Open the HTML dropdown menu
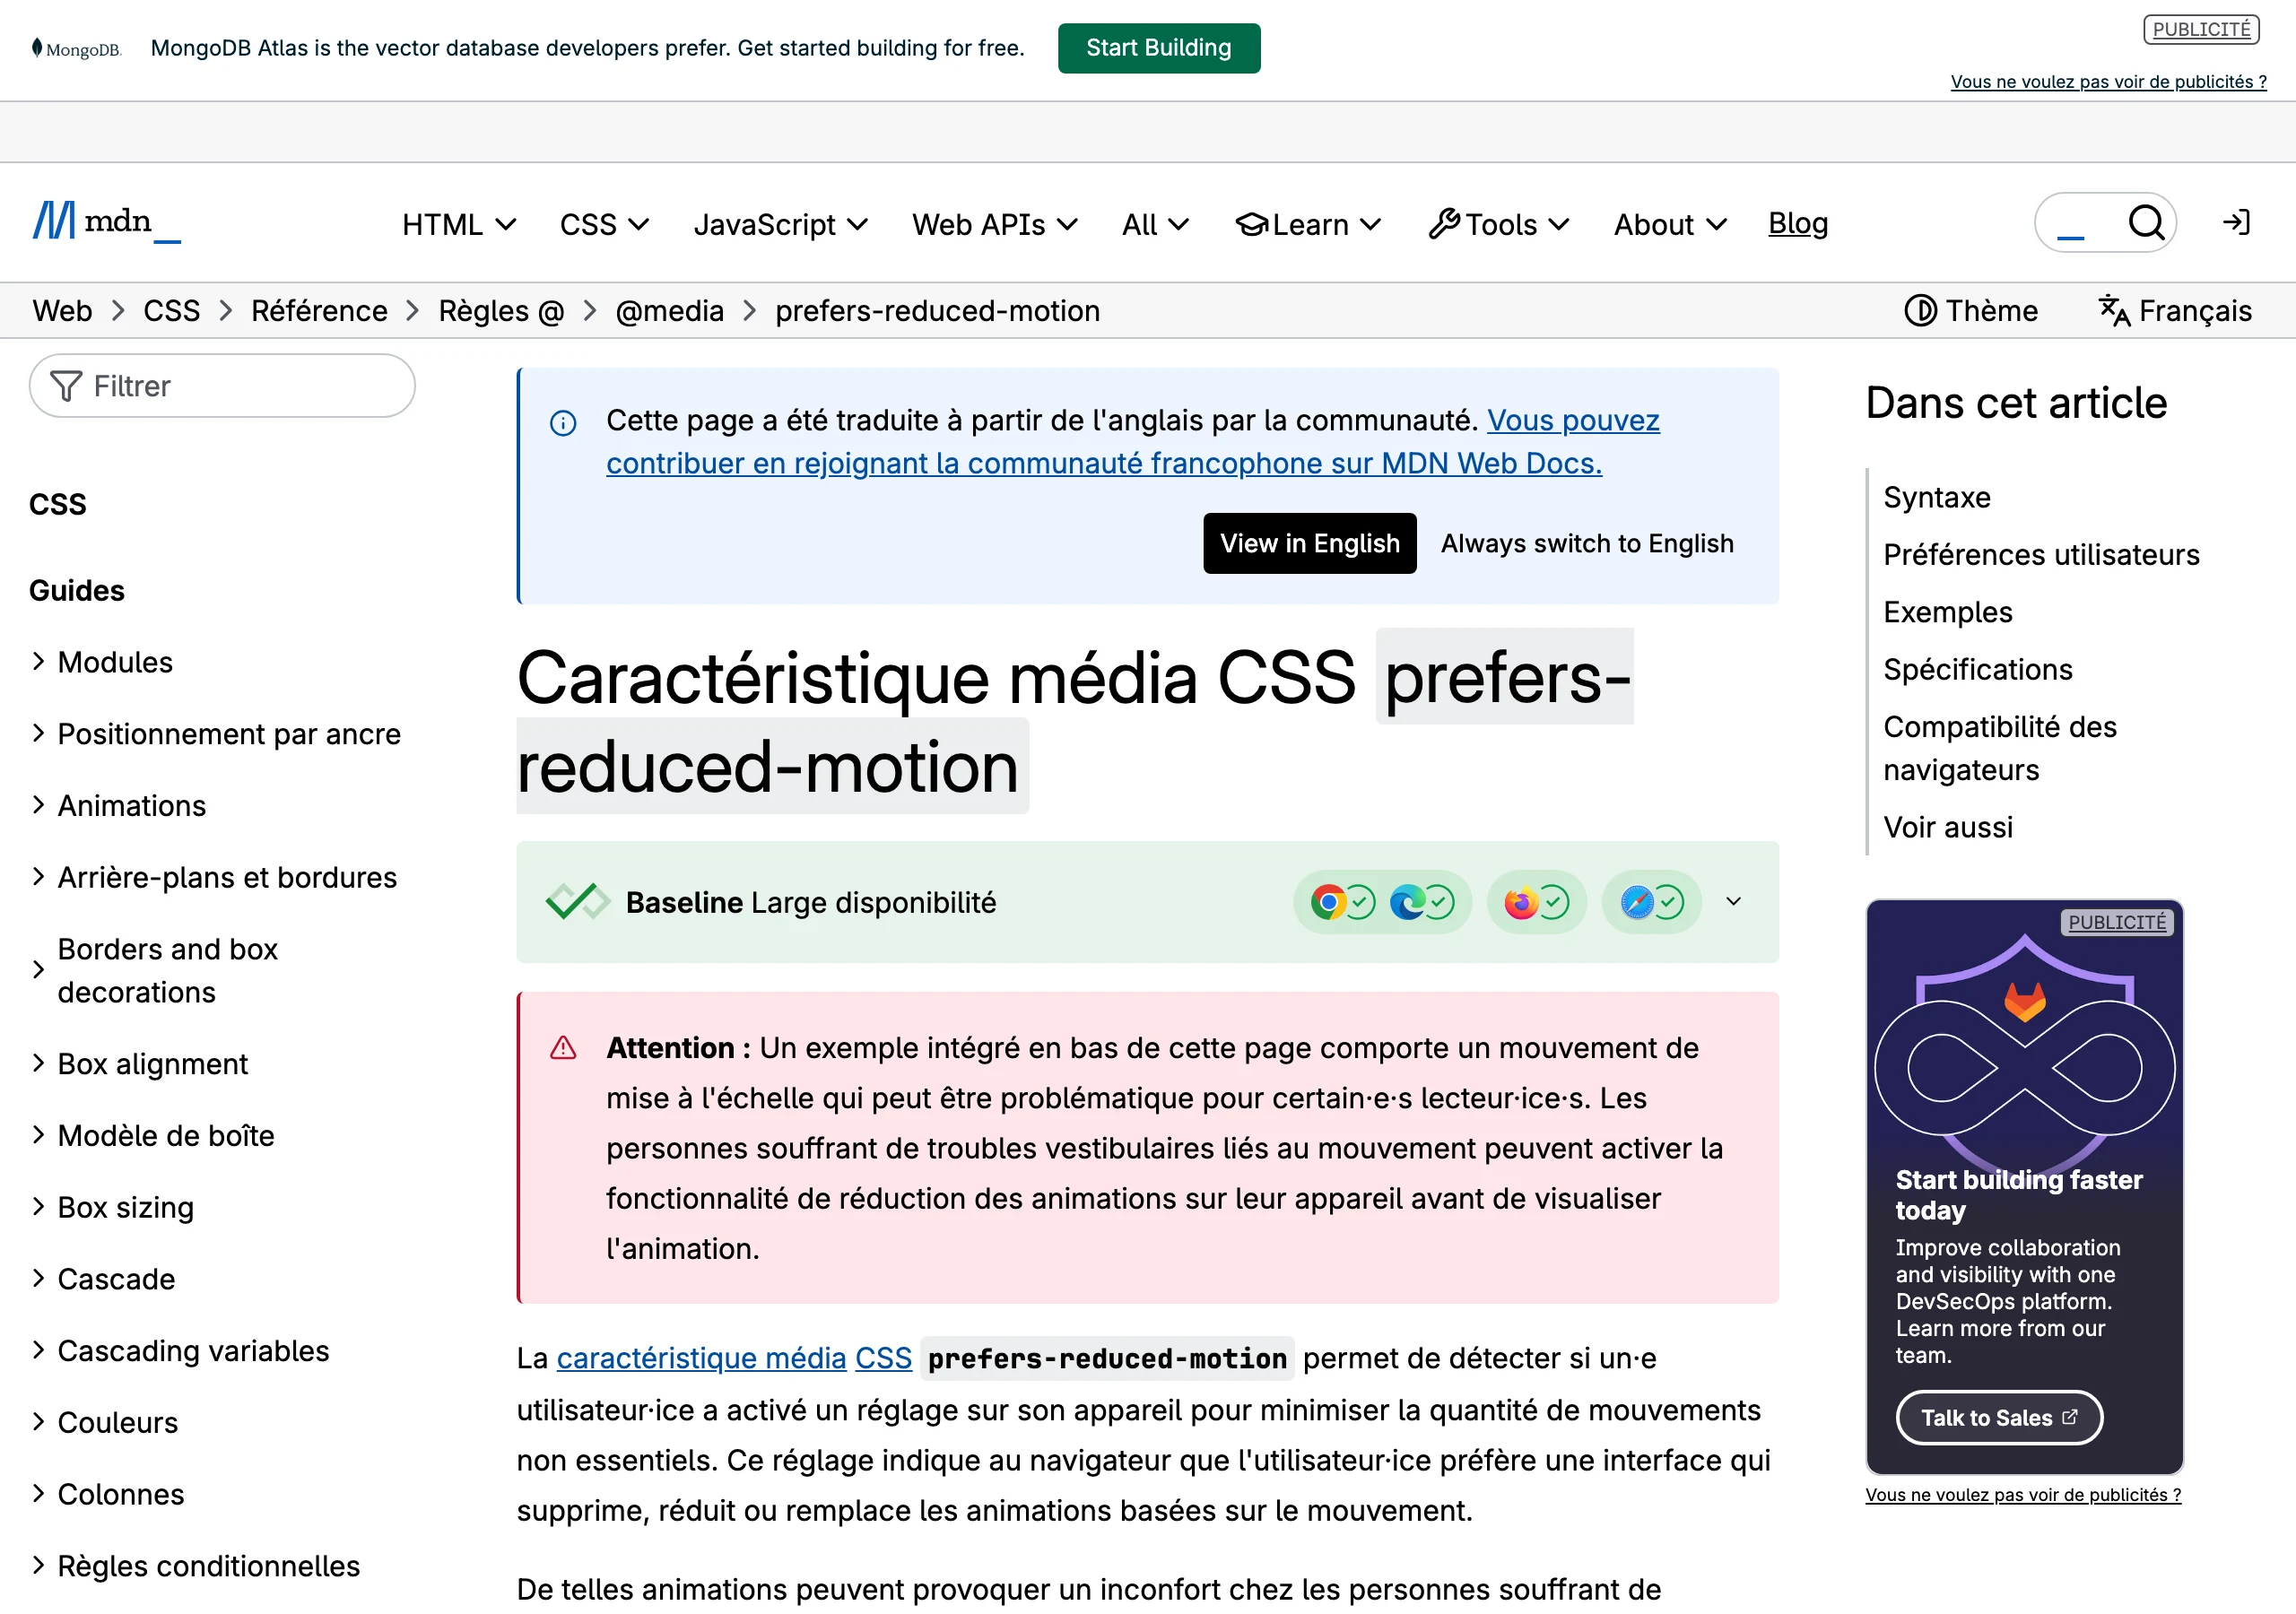Viewport: 2296px width, 1614px height. 458,224
